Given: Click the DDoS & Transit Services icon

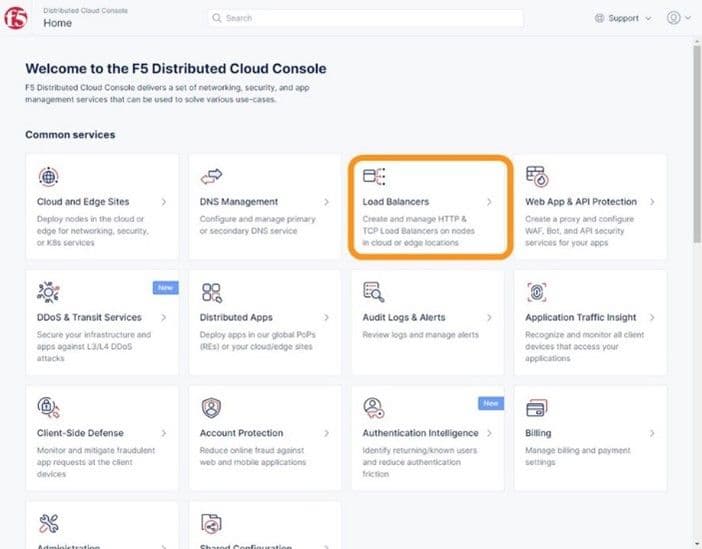Looking at the screenshot, I should tap(48, 292).
